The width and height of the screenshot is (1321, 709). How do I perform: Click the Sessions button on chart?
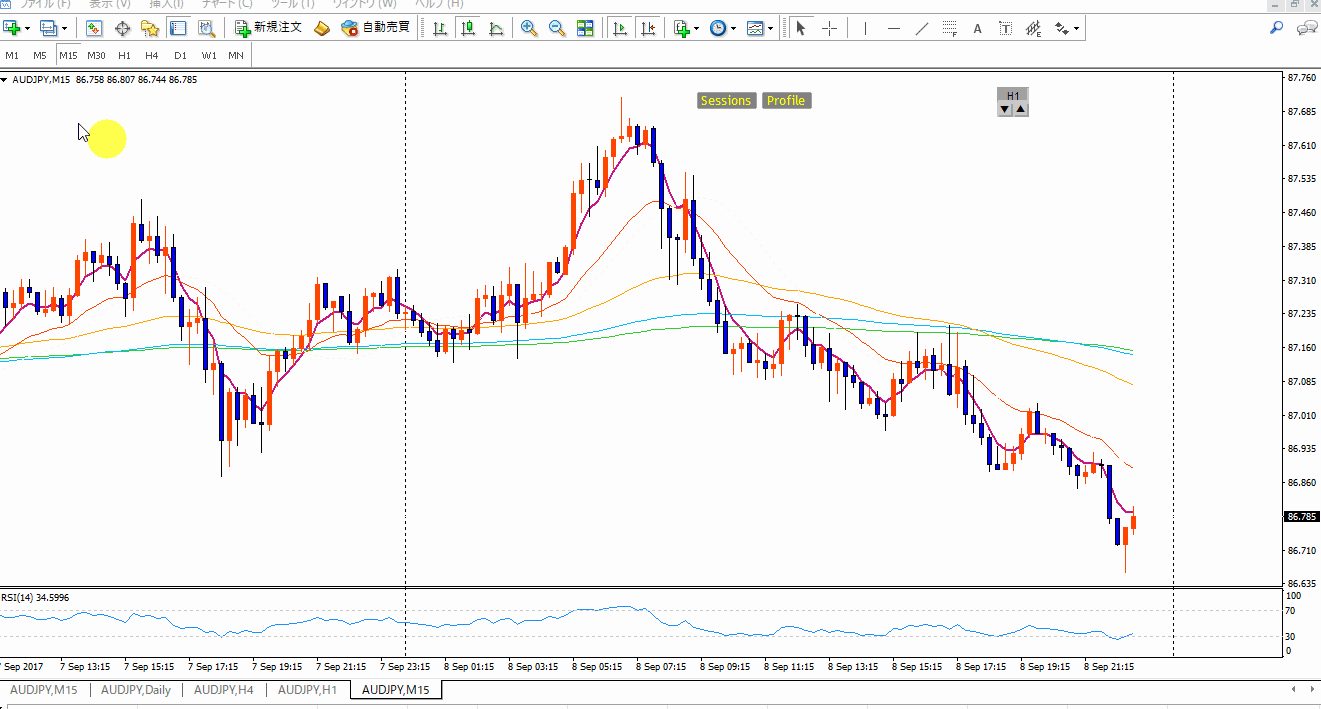coord(725,101)
